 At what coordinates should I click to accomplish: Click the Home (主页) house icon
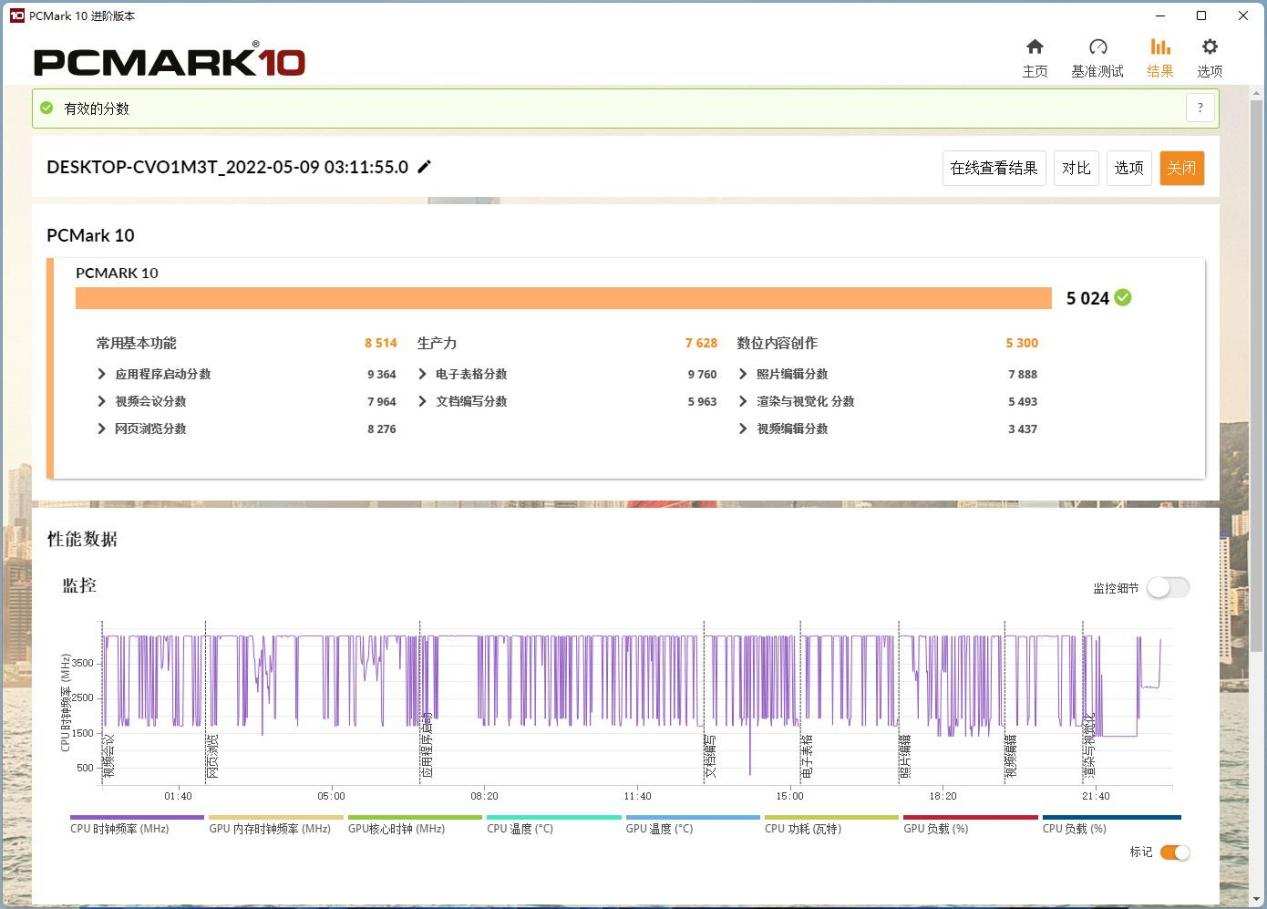(1035, 47)
